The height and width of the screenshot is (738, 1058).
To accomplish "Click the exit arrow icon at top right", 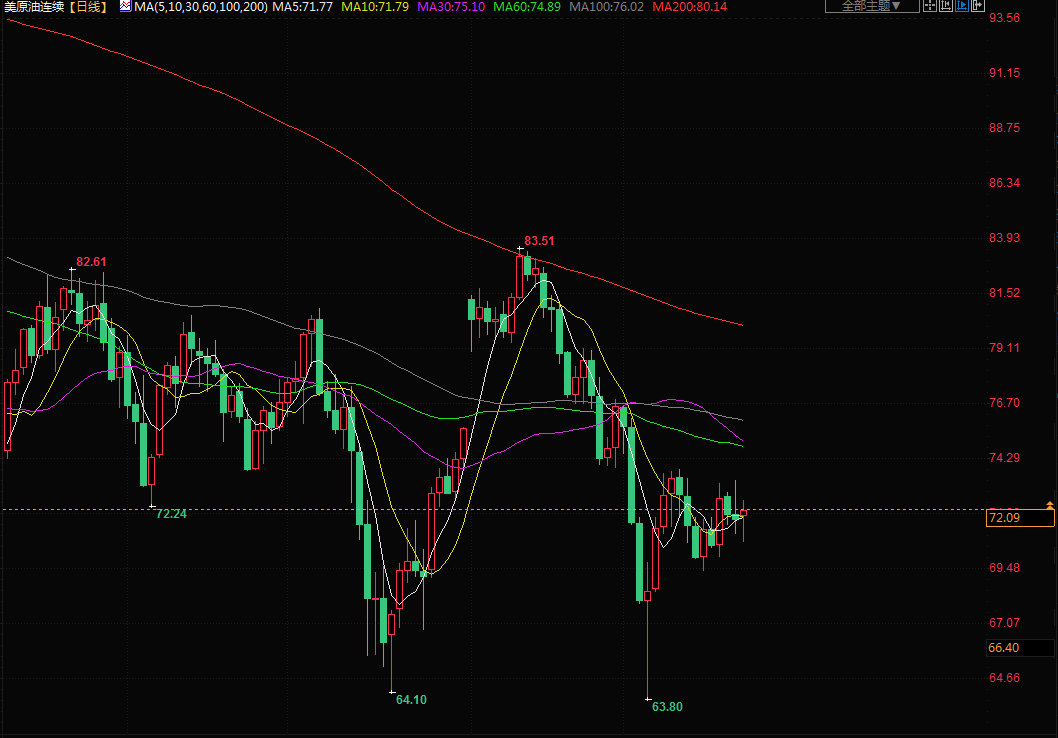I will coord(979,6).
